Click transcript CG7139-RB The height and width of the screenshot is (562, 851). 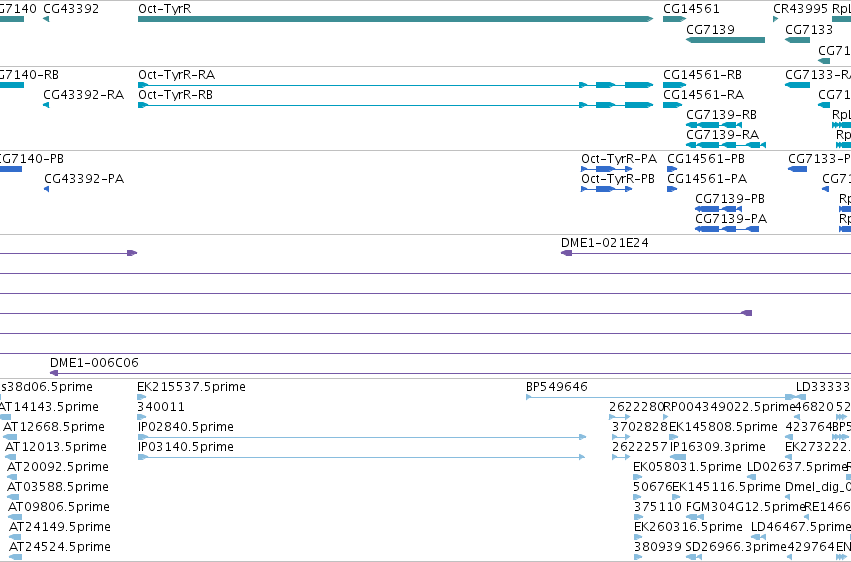(714, 125)
